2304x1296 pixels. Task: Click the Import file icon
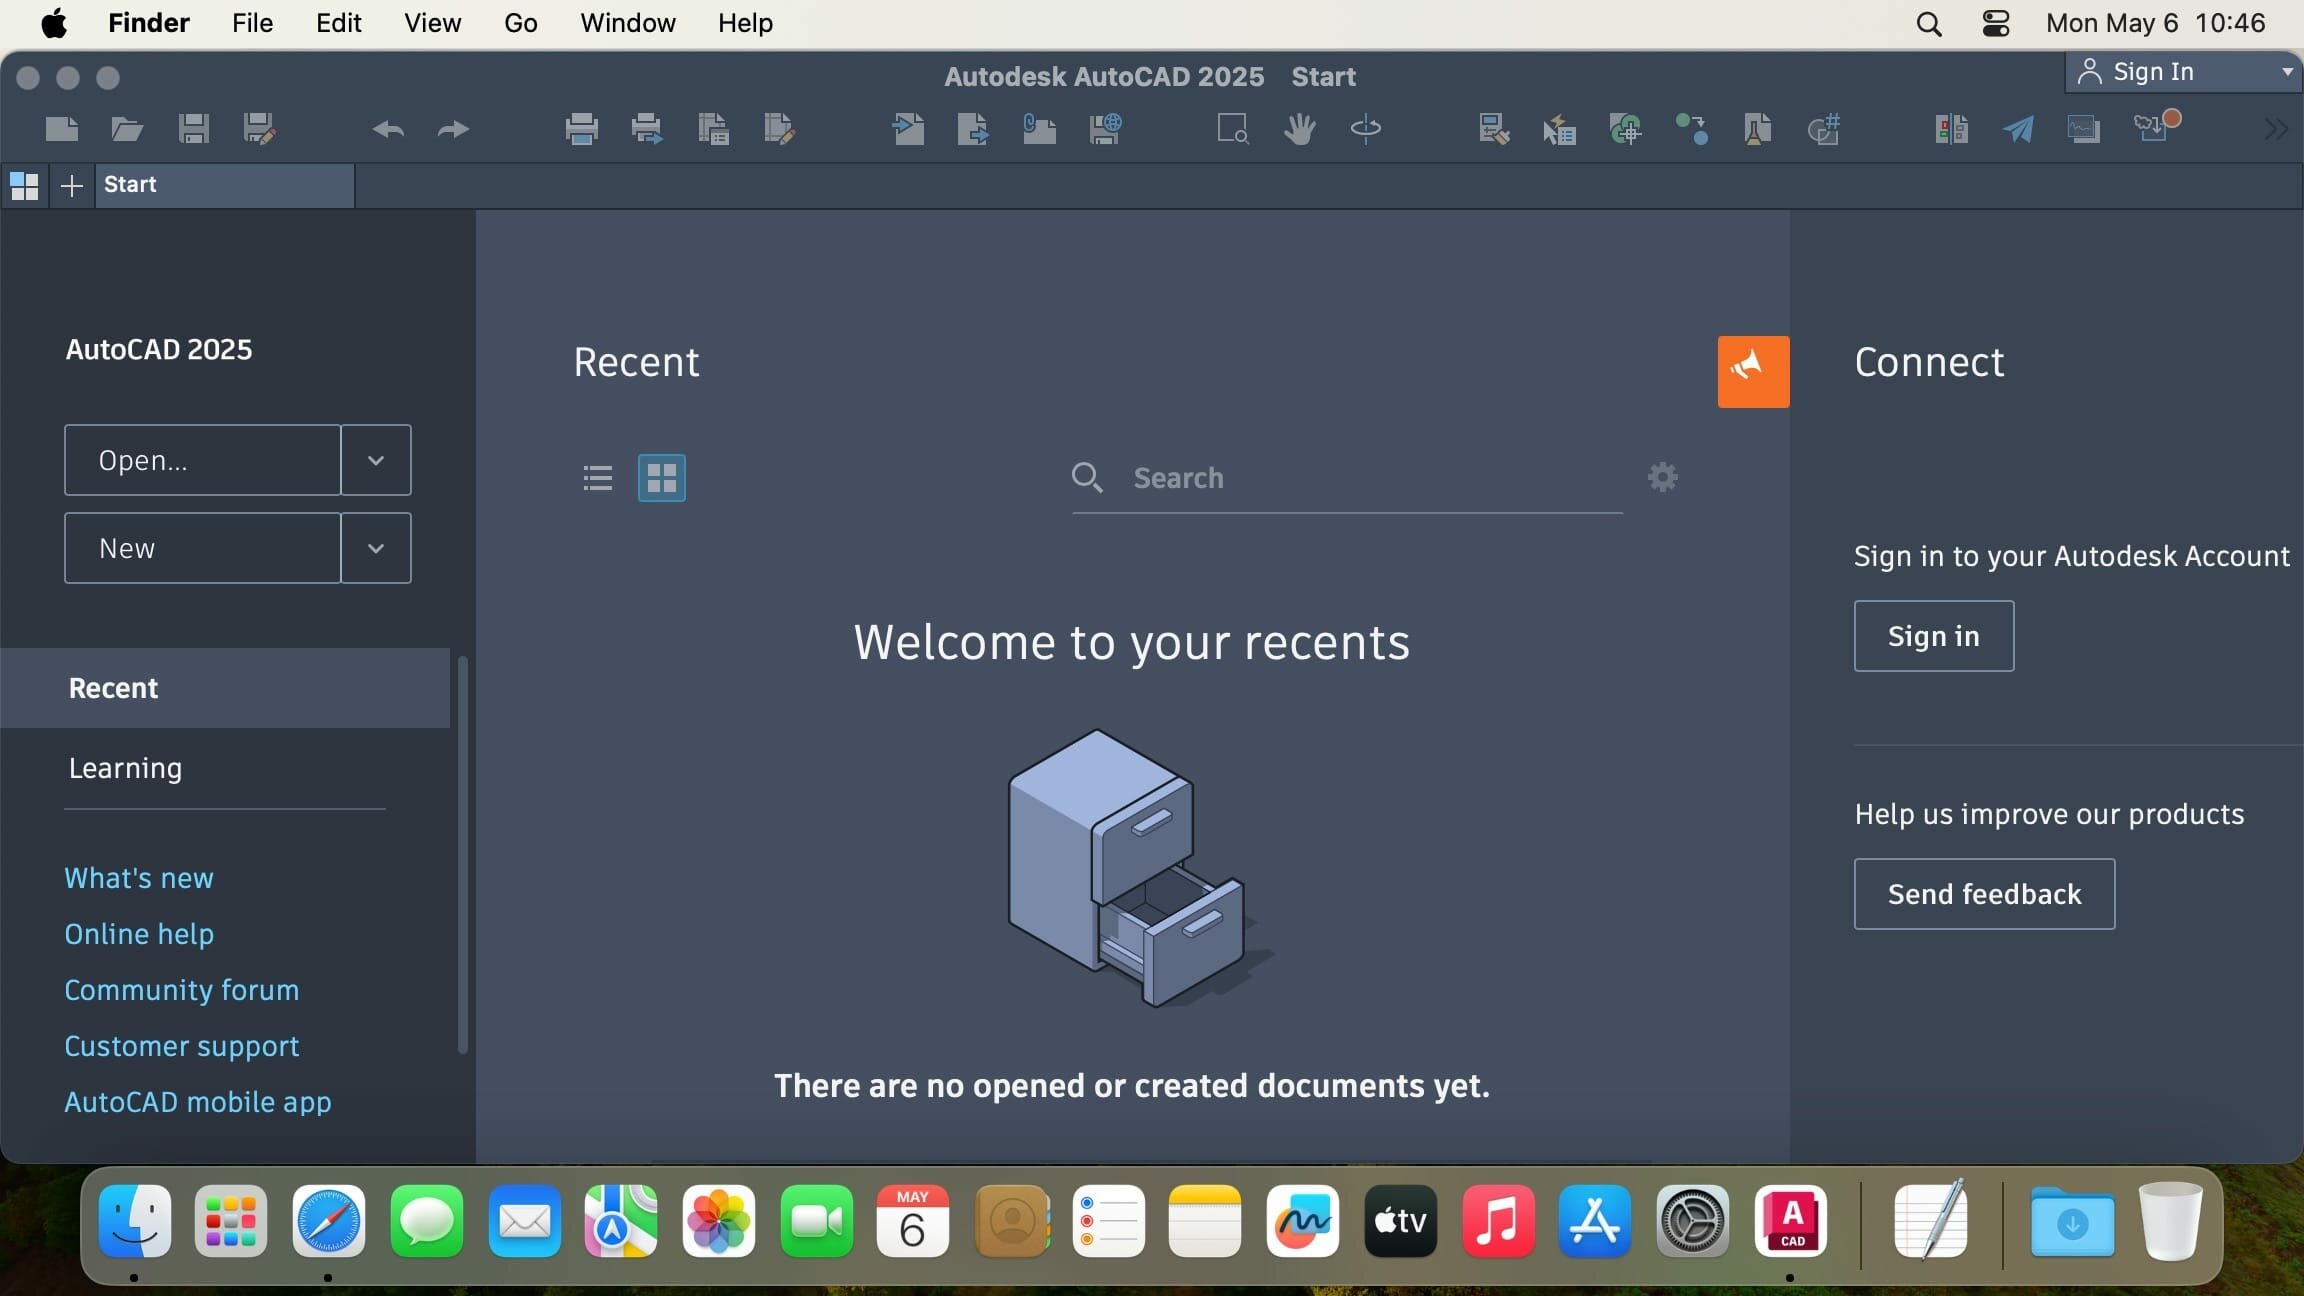coord(908,129)
